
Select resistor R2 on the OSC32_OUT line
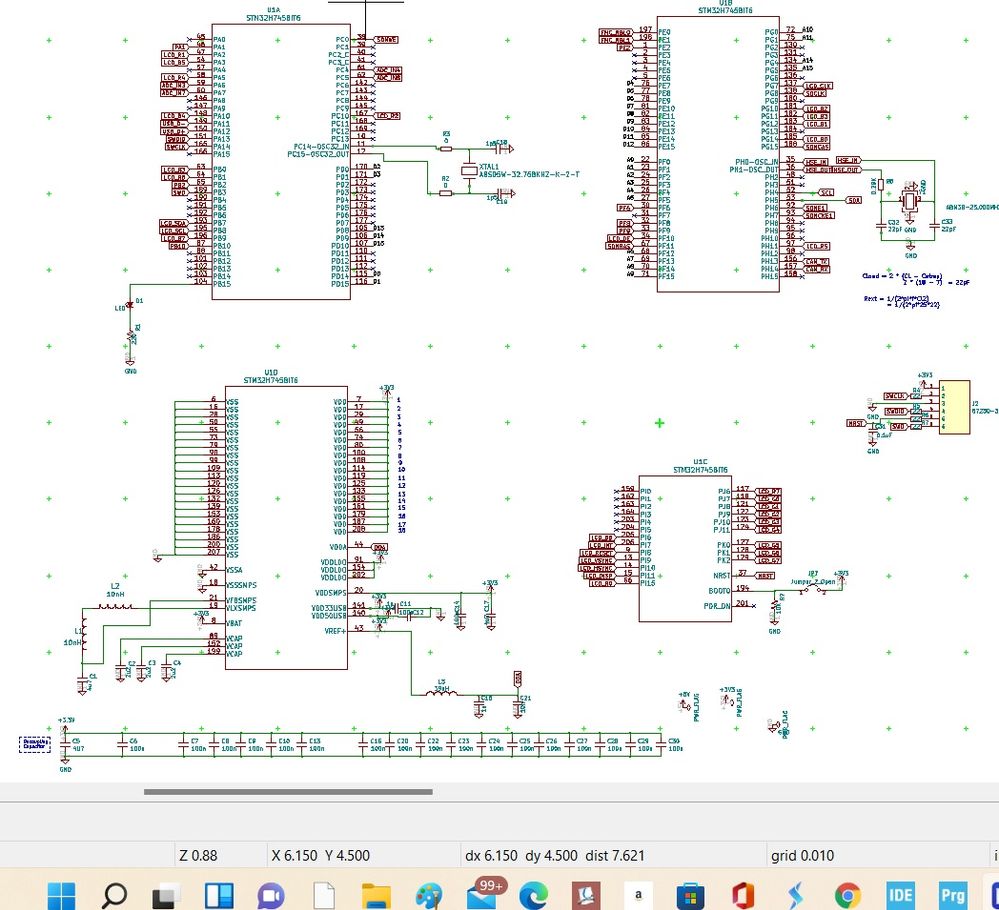tap(446, 192)
